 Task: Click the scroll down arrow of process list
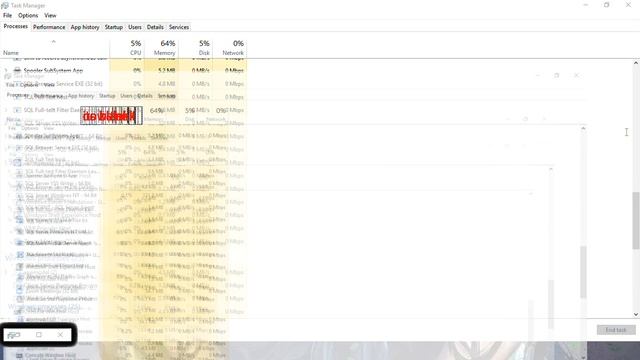636,314
